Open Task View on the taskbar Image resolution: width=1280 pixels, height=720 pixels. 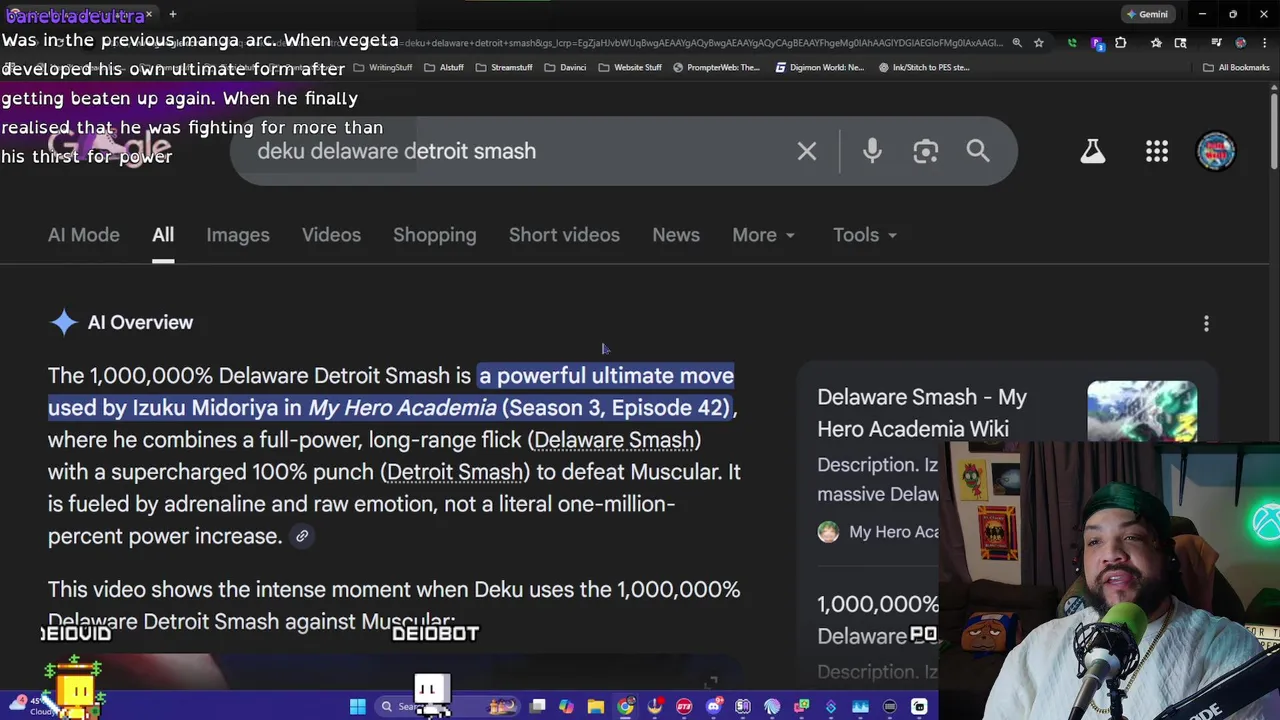537,707
